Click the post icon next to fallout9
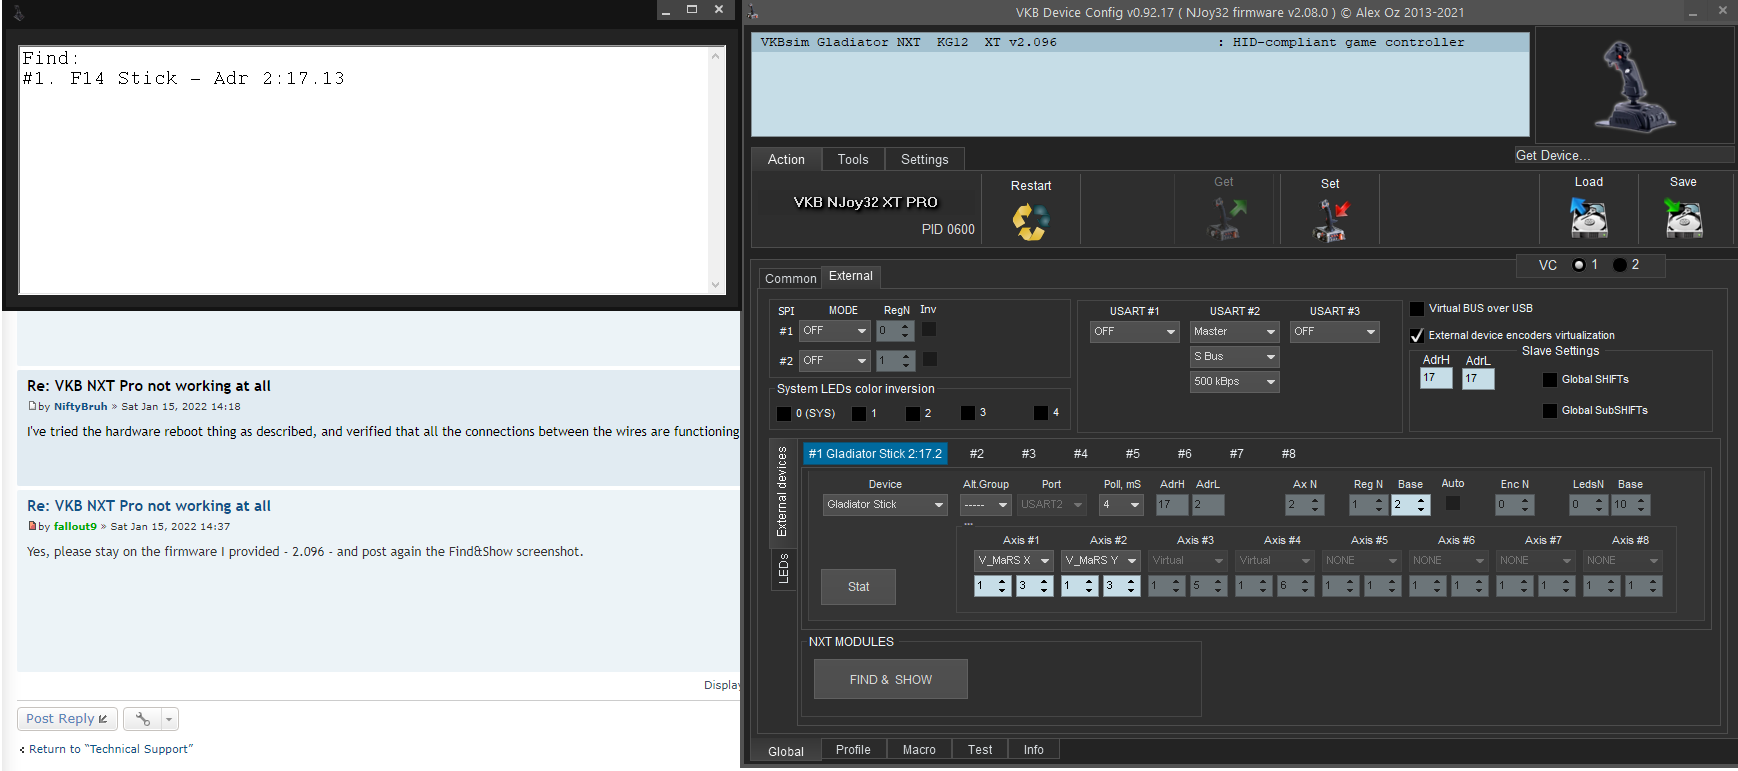 tap(32, 526)
